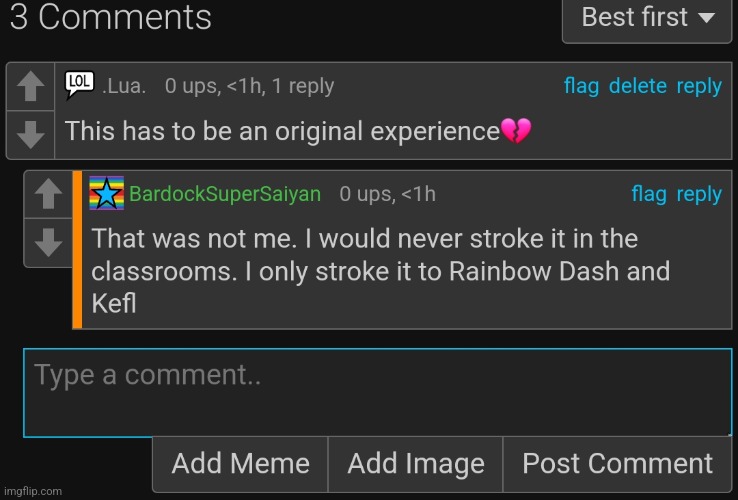The height and width of the screenshot is (500, 738).
Task: Focus the Type a comment field
Action: coord(378,392)
